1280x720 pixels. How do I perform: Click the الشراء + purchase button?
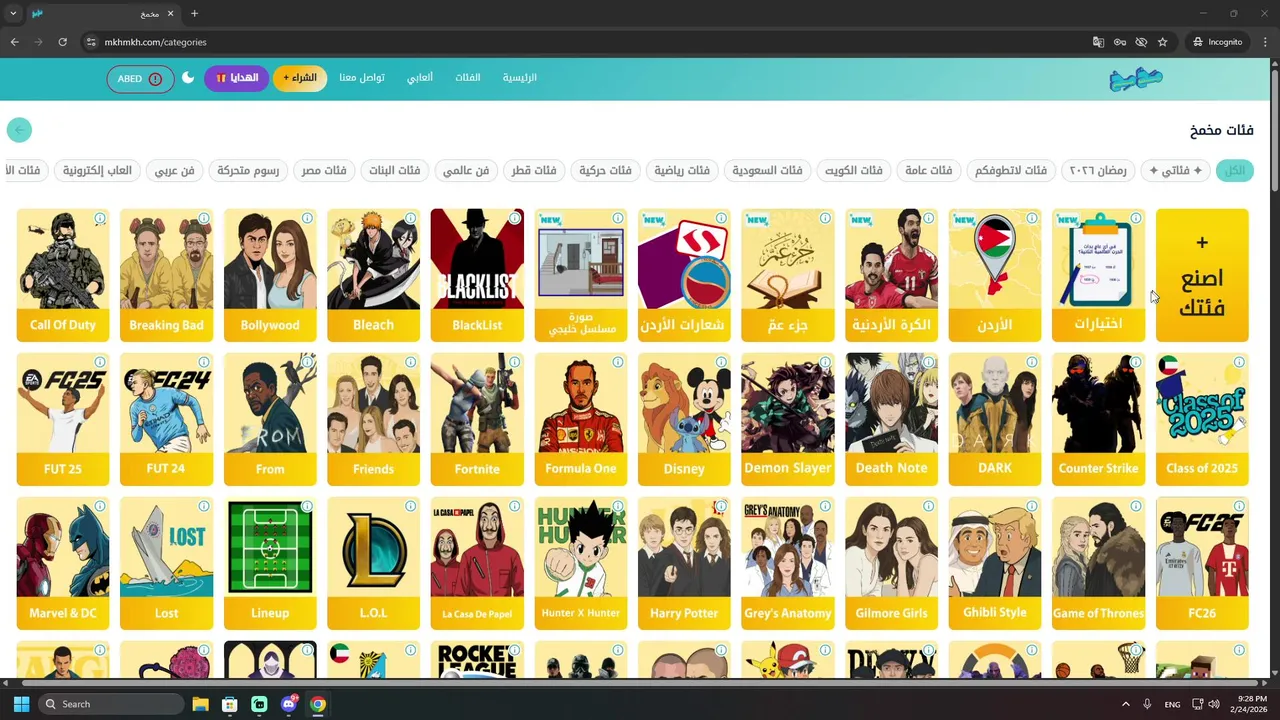(300, 78)
